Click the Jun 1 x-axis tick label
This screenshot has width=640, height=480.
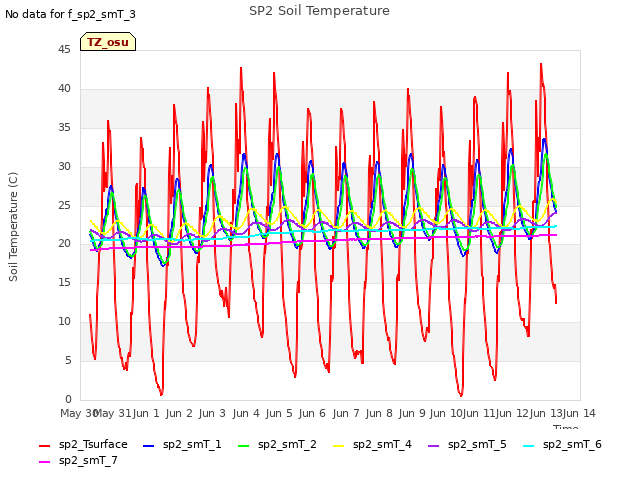click(146, 413)
